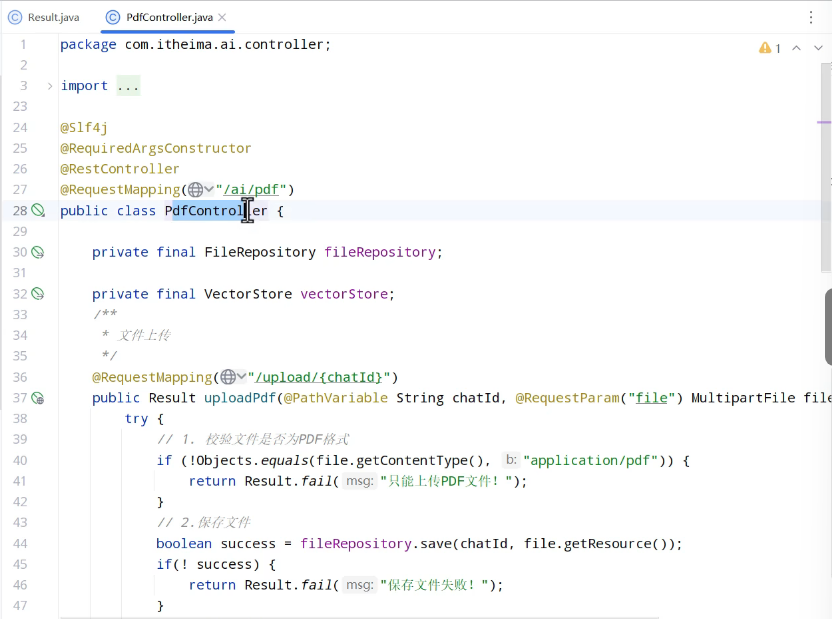832x619 pixels.
Task: Click the try keyword on line 38
Action: point(136,419)
